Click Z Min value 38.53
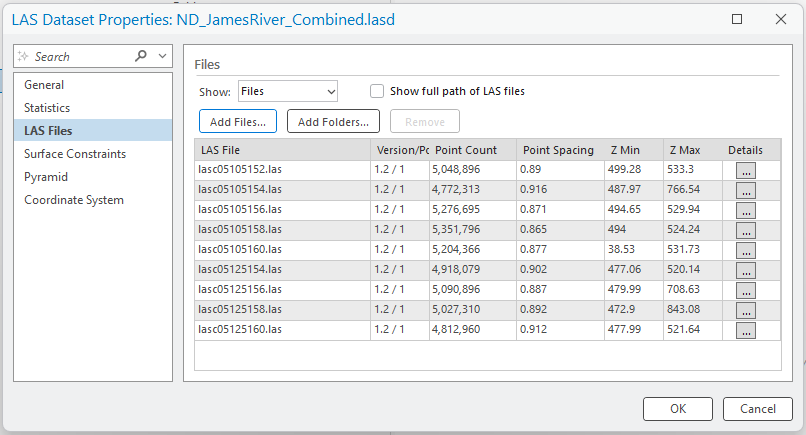This screenshot has width=806, height=435. tap(621, 249)
